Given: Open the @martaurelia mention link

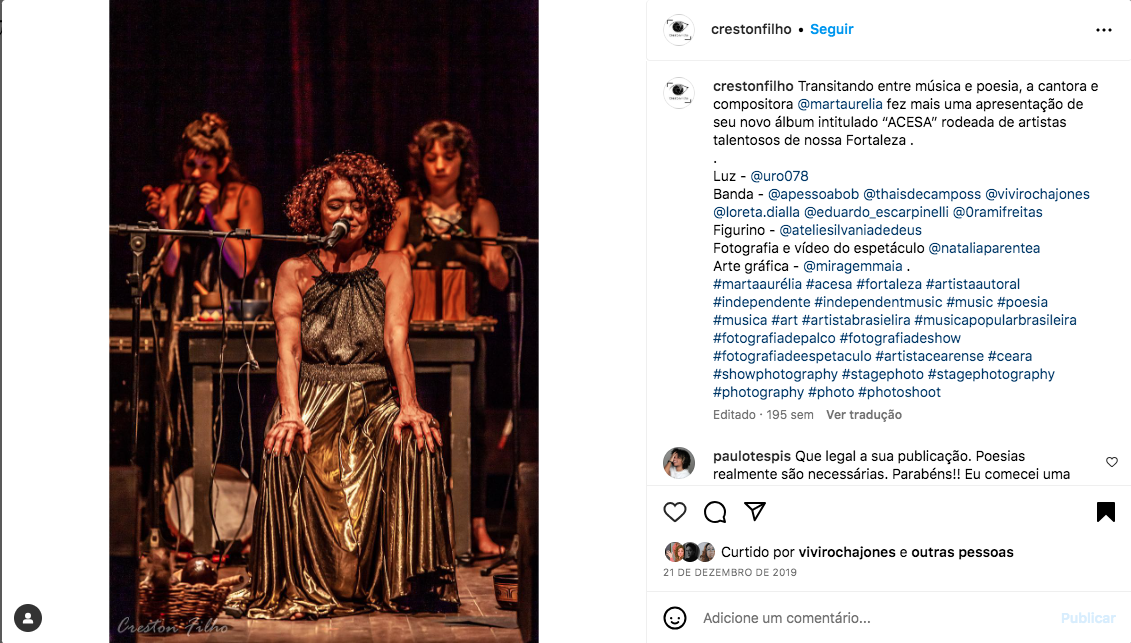Looking at the screenshot, I should pyautogui.click(x=840, y=104).
